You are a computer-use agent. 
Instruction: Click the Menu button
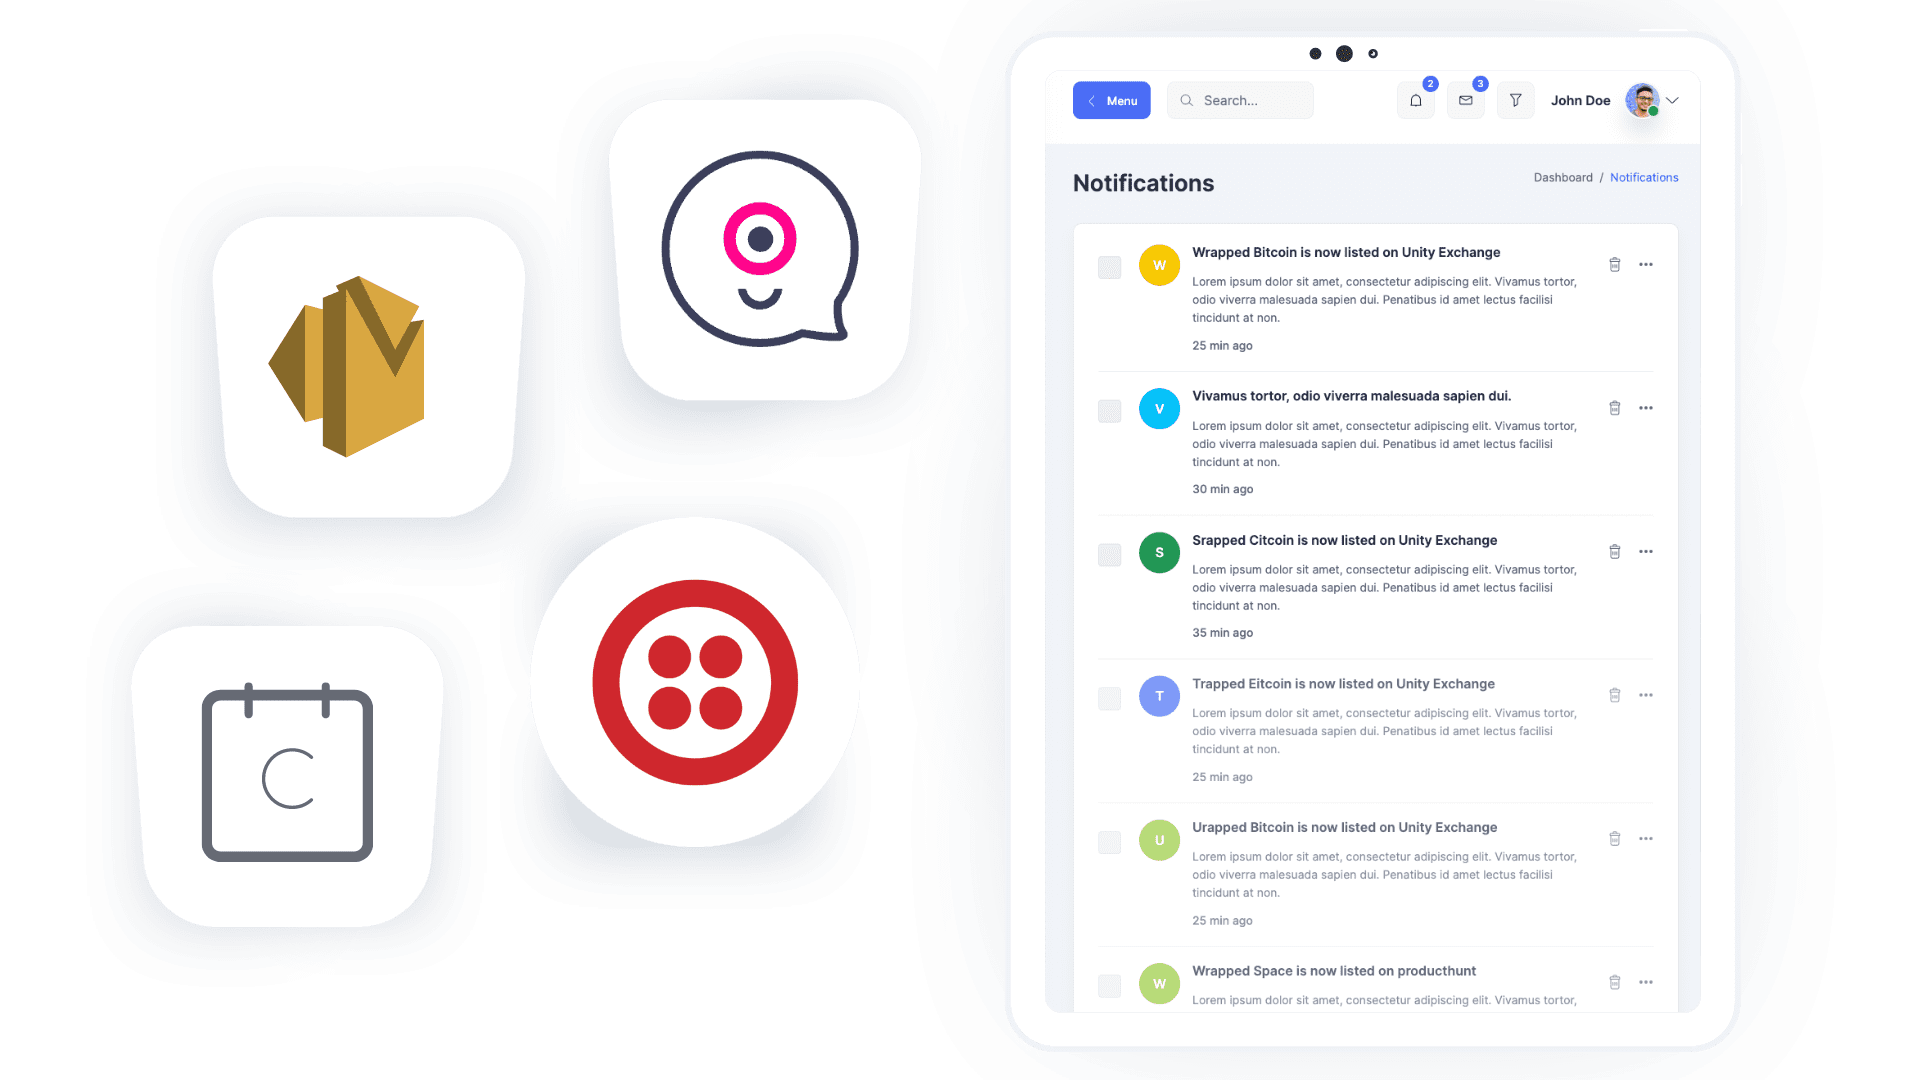coord(1112,99)
